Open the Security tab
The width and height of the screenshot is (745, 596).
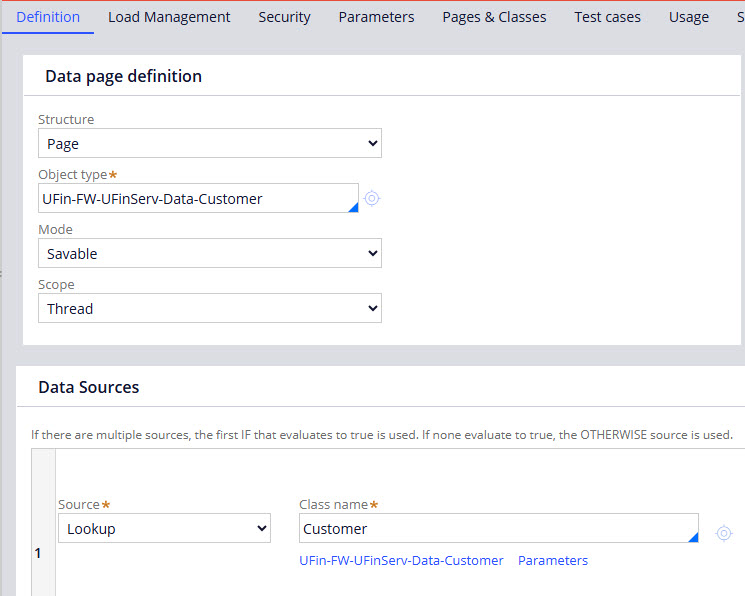(x=284, y=17)
